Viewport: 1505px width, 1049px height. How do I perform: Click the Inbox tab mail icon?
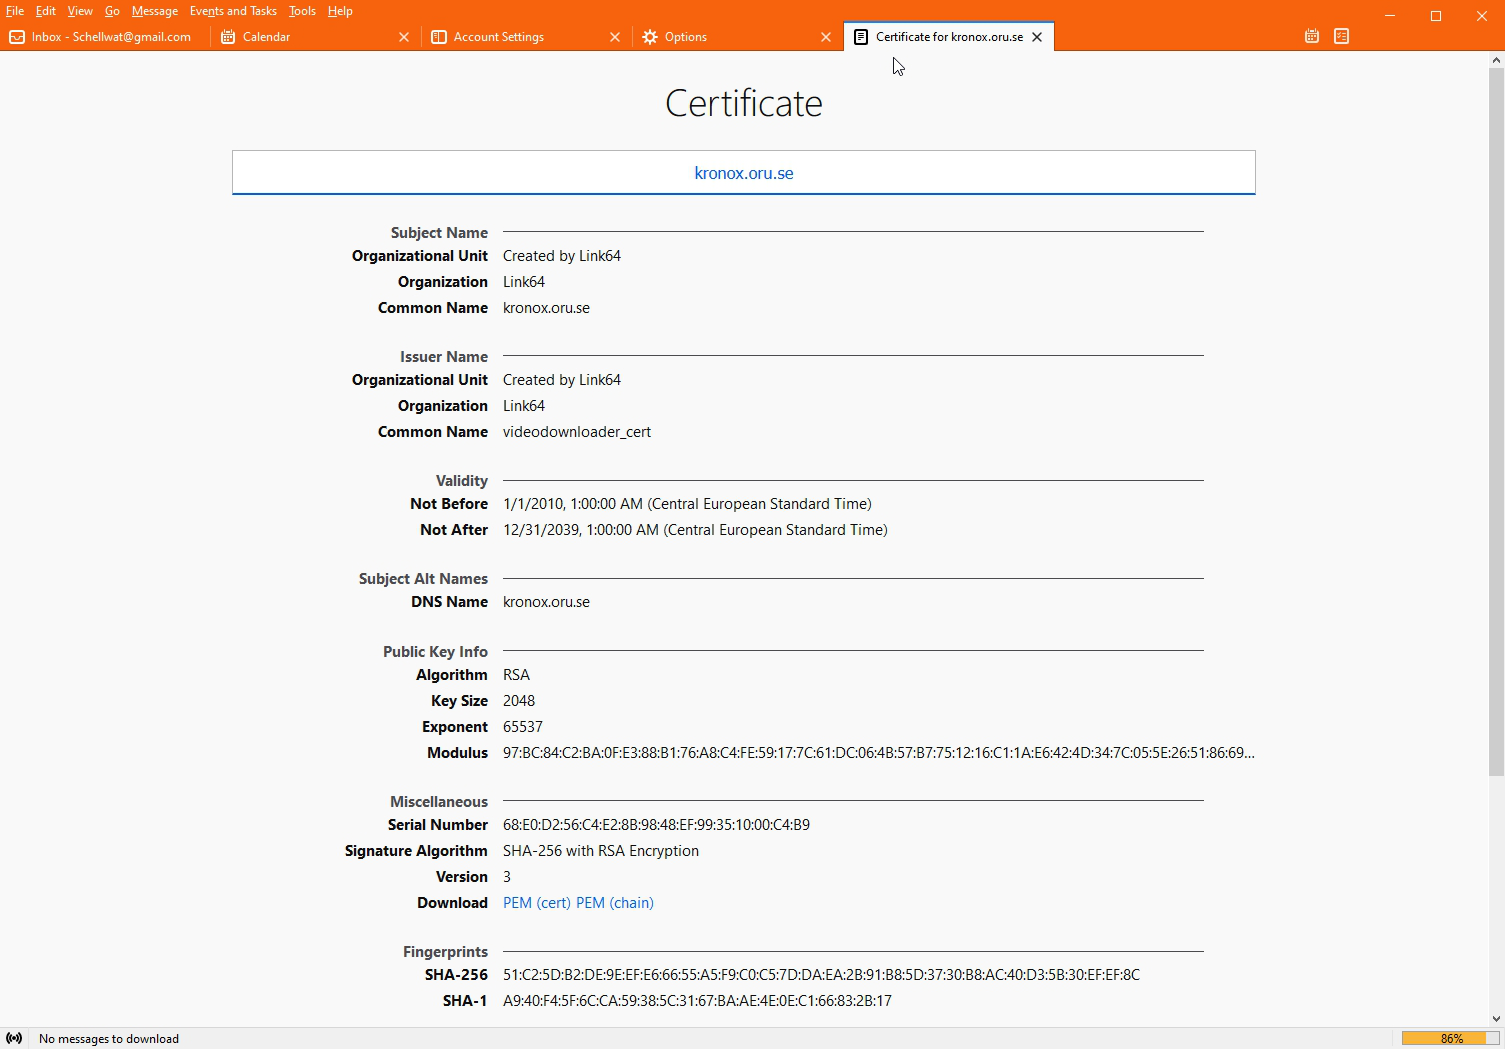pyautogui.click(x=17, y=37)
